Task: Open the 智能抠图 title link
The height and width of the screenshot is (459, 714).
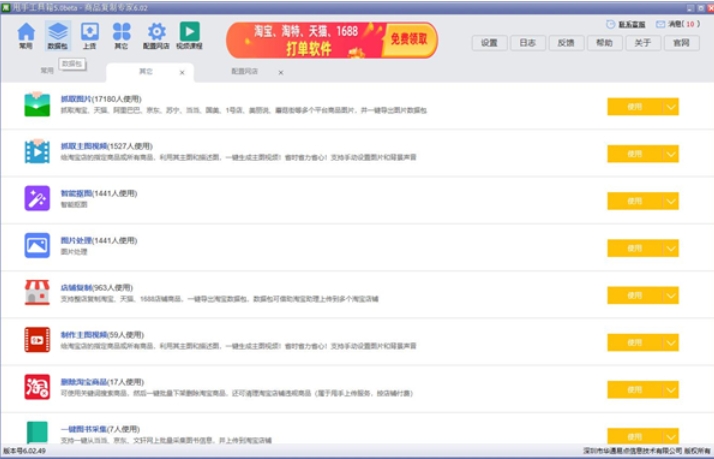Action: [76, 194]
